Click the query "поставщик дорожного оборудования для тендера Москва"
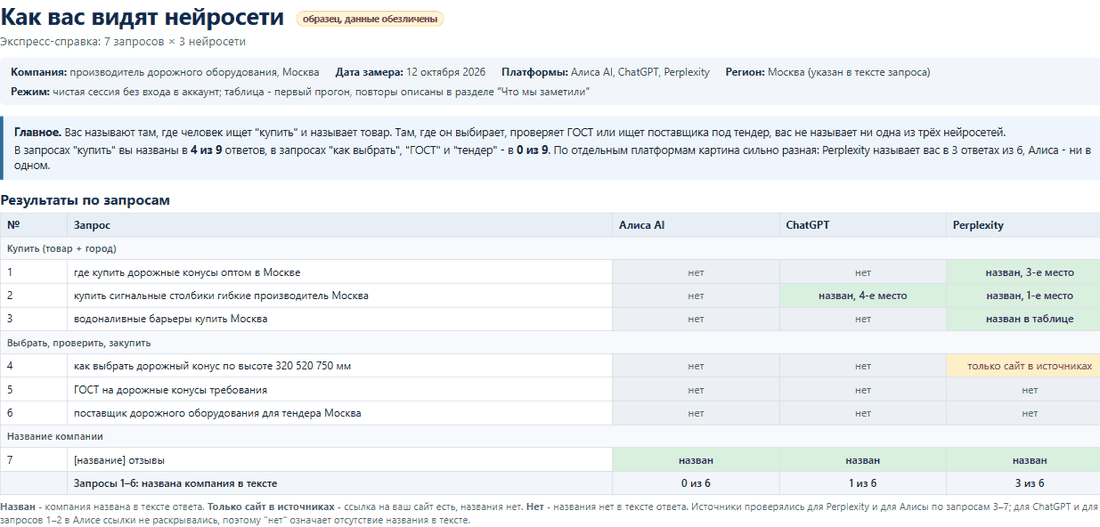The width and height of the screenshot is (1100, 527). coord(217,413)
